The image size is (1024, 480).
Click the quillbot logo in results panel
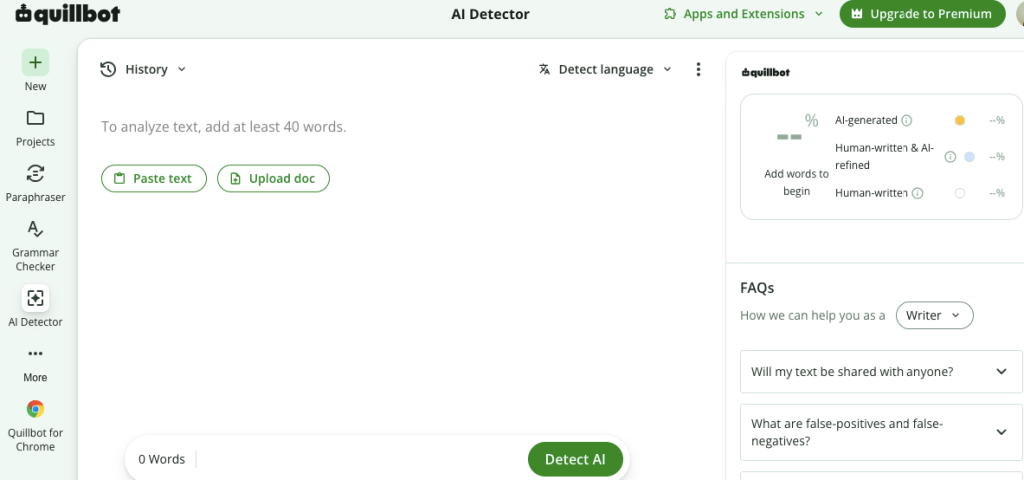766,72
